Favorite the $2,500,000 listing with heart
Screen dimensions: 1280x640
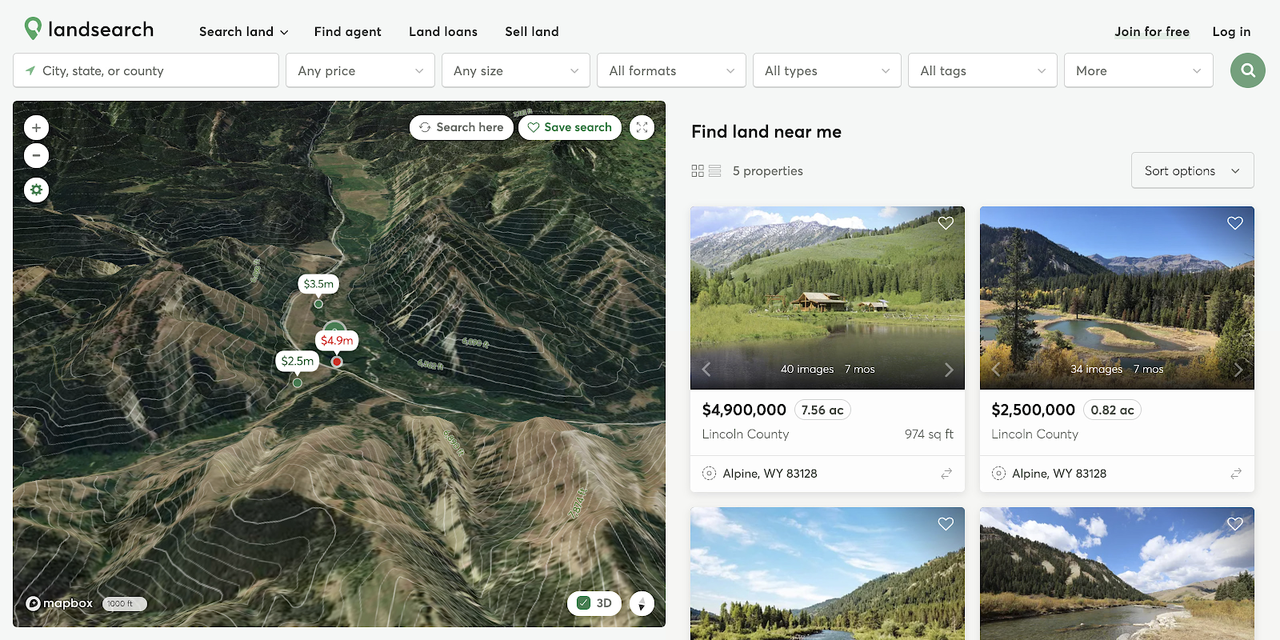coord(1235,224)
